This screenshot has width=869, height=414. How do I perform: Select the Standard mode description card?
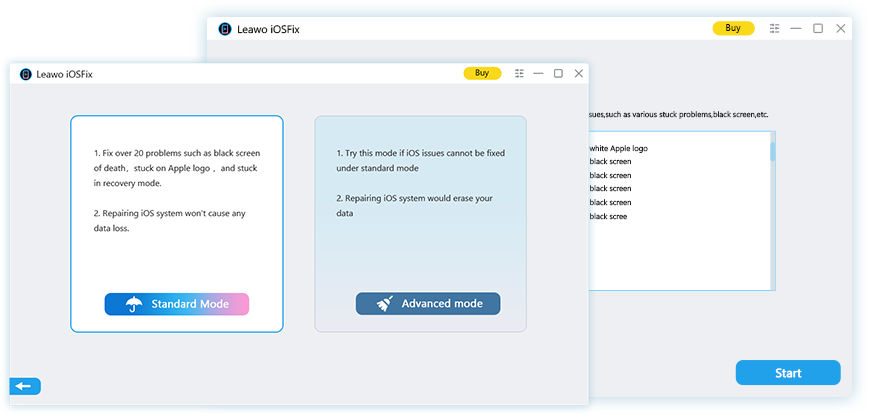pyautogui.click(x=177, y=224)
